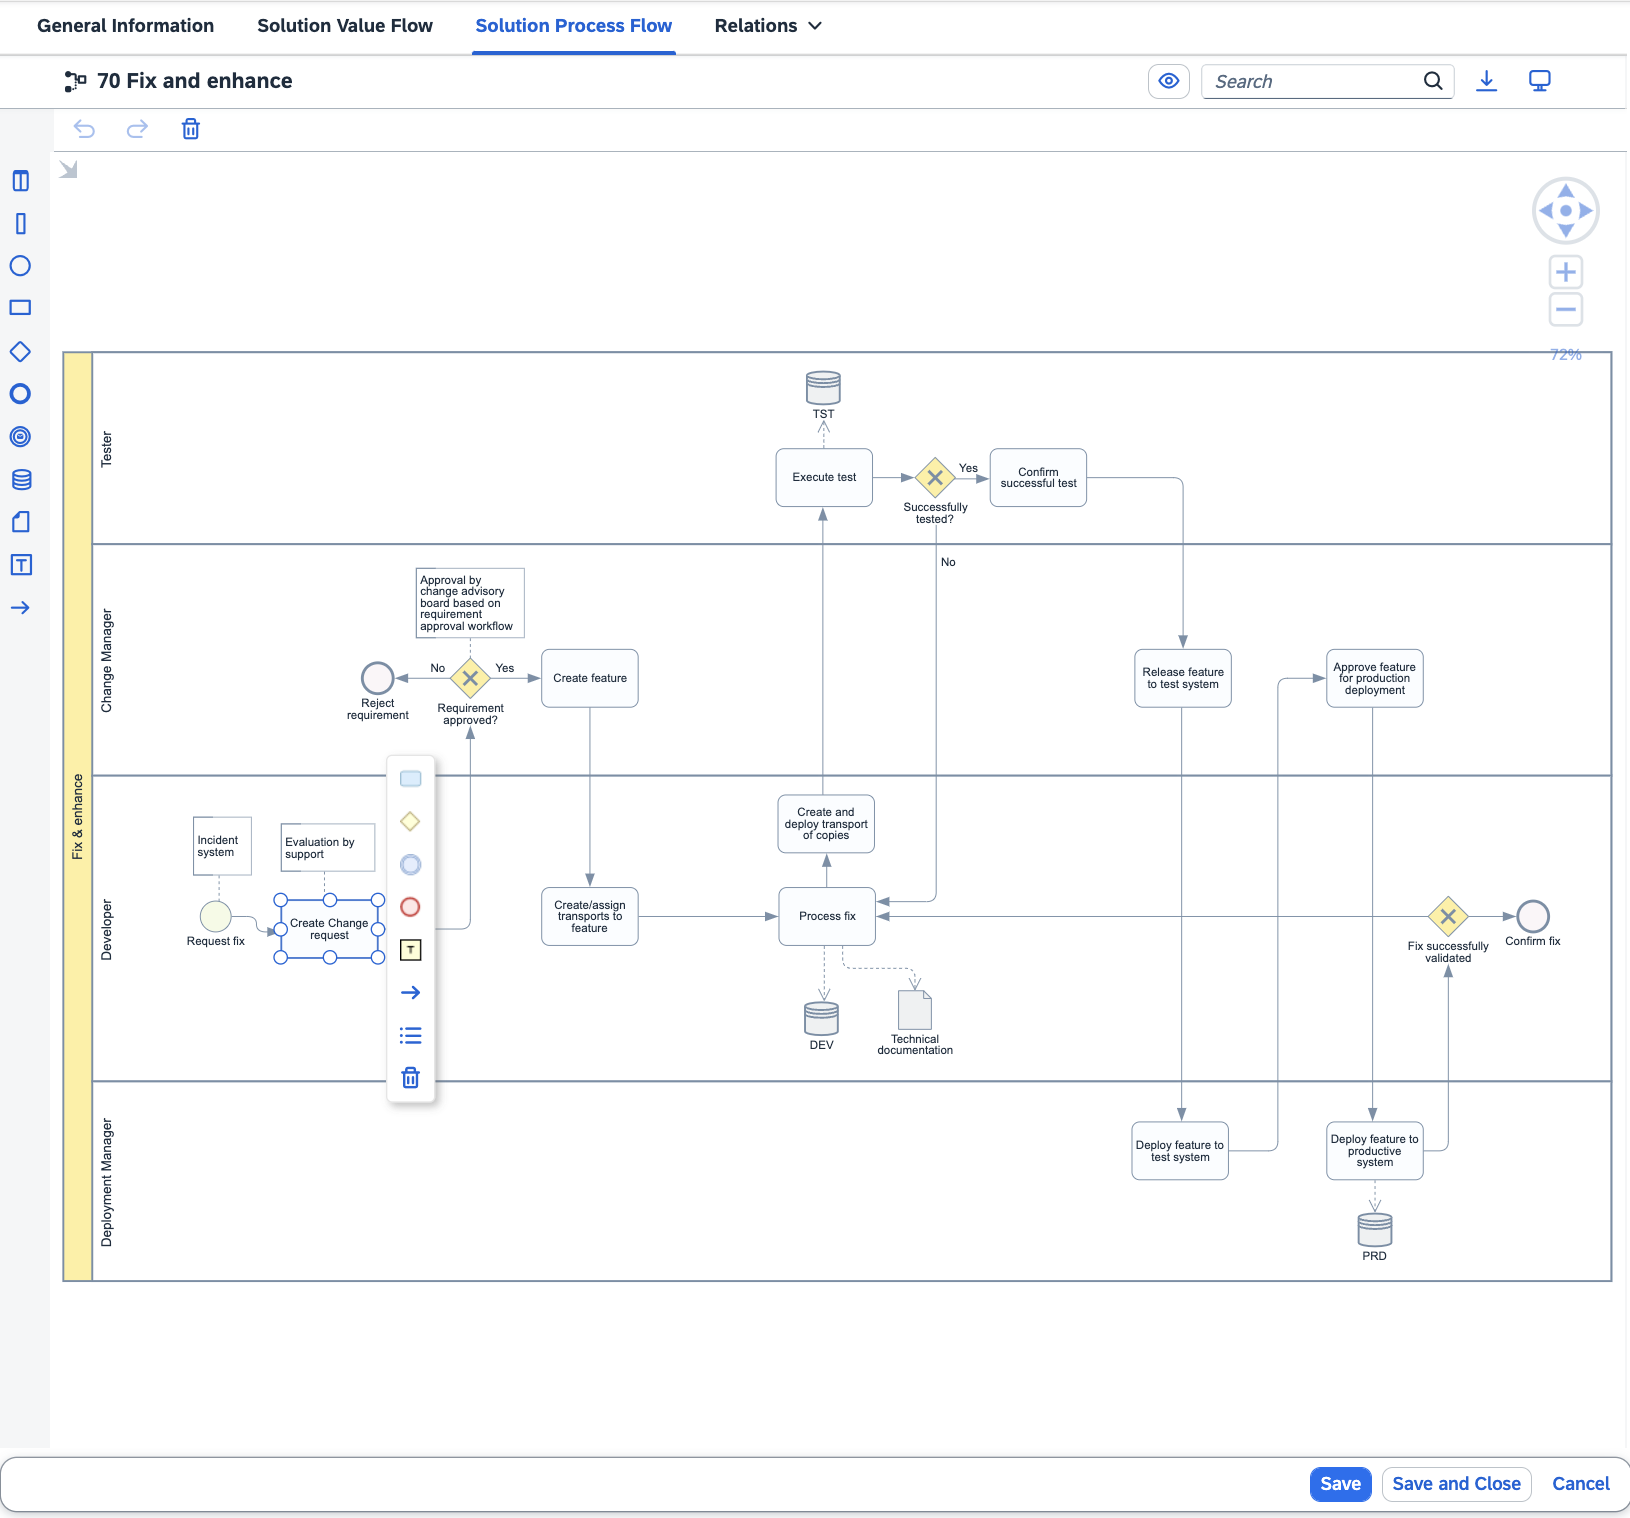Zoom in with the plus button
Viewport: 1630px width, 1518px height.
coord(1566,272)
